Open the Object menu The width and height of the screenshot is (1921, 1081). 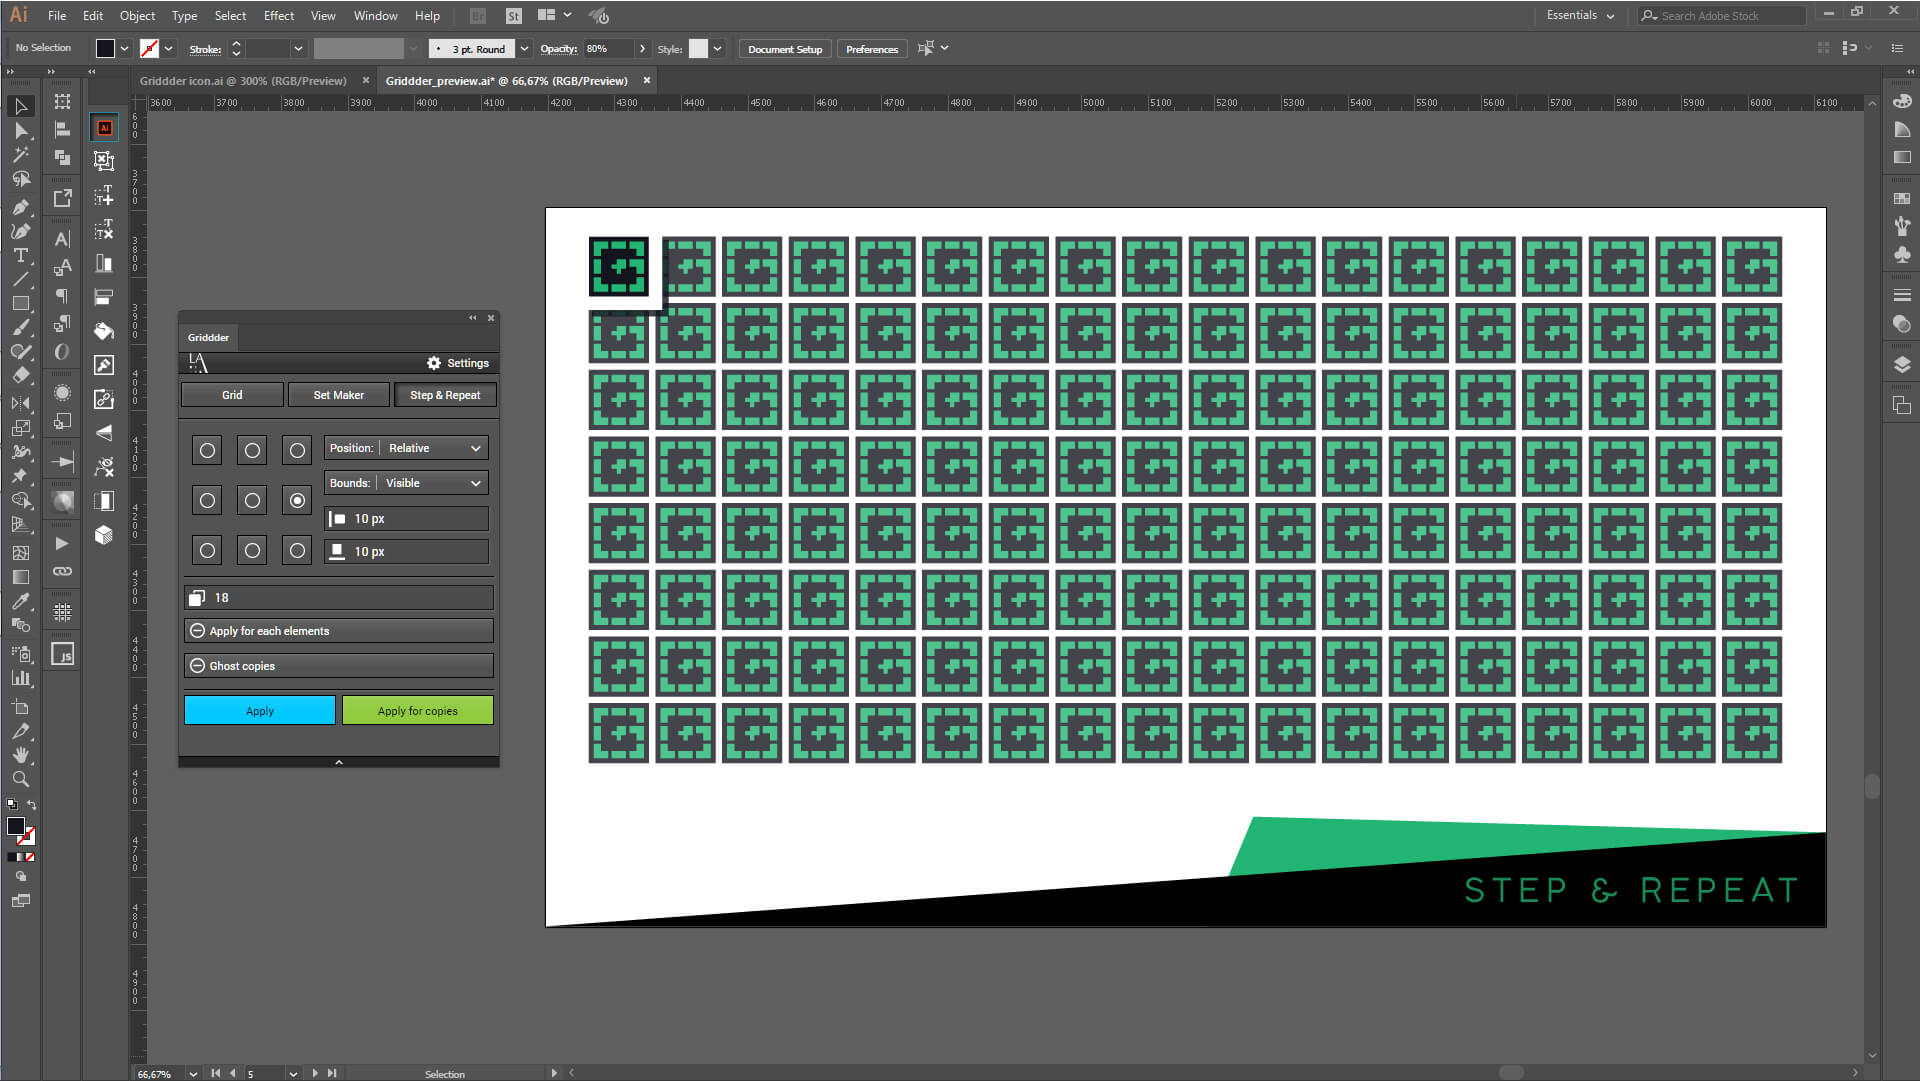coord(137,16)
